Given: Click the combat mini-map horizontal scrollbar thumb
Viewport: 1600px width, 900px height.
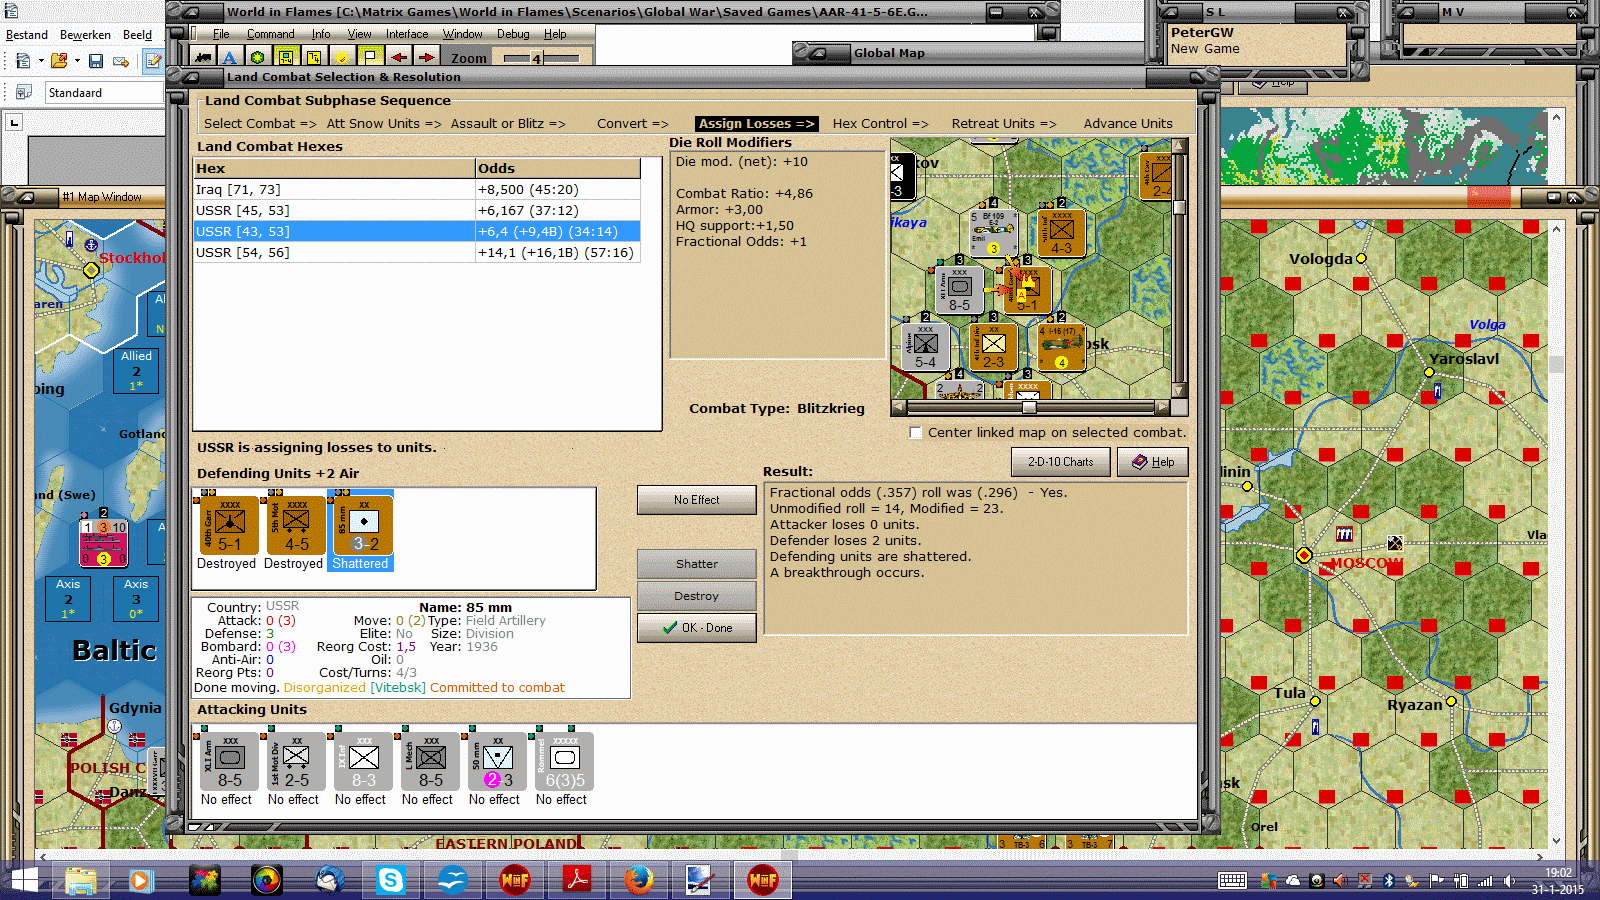Looking at the screenshot, I should pos(1028,408).
